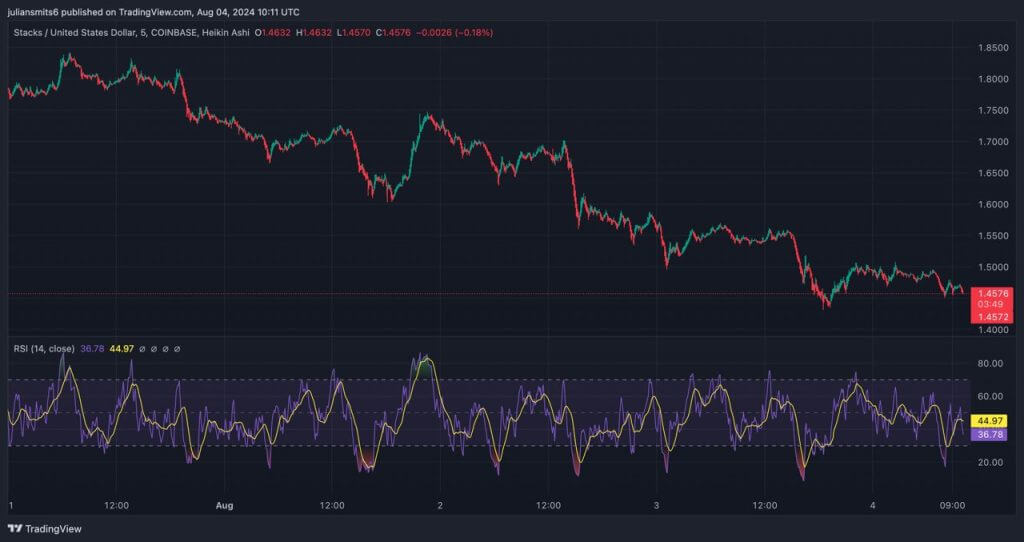Click the TradingView text at bottom left
The height and width of the screenshot is (542, 1024).
tap(53, 528)
